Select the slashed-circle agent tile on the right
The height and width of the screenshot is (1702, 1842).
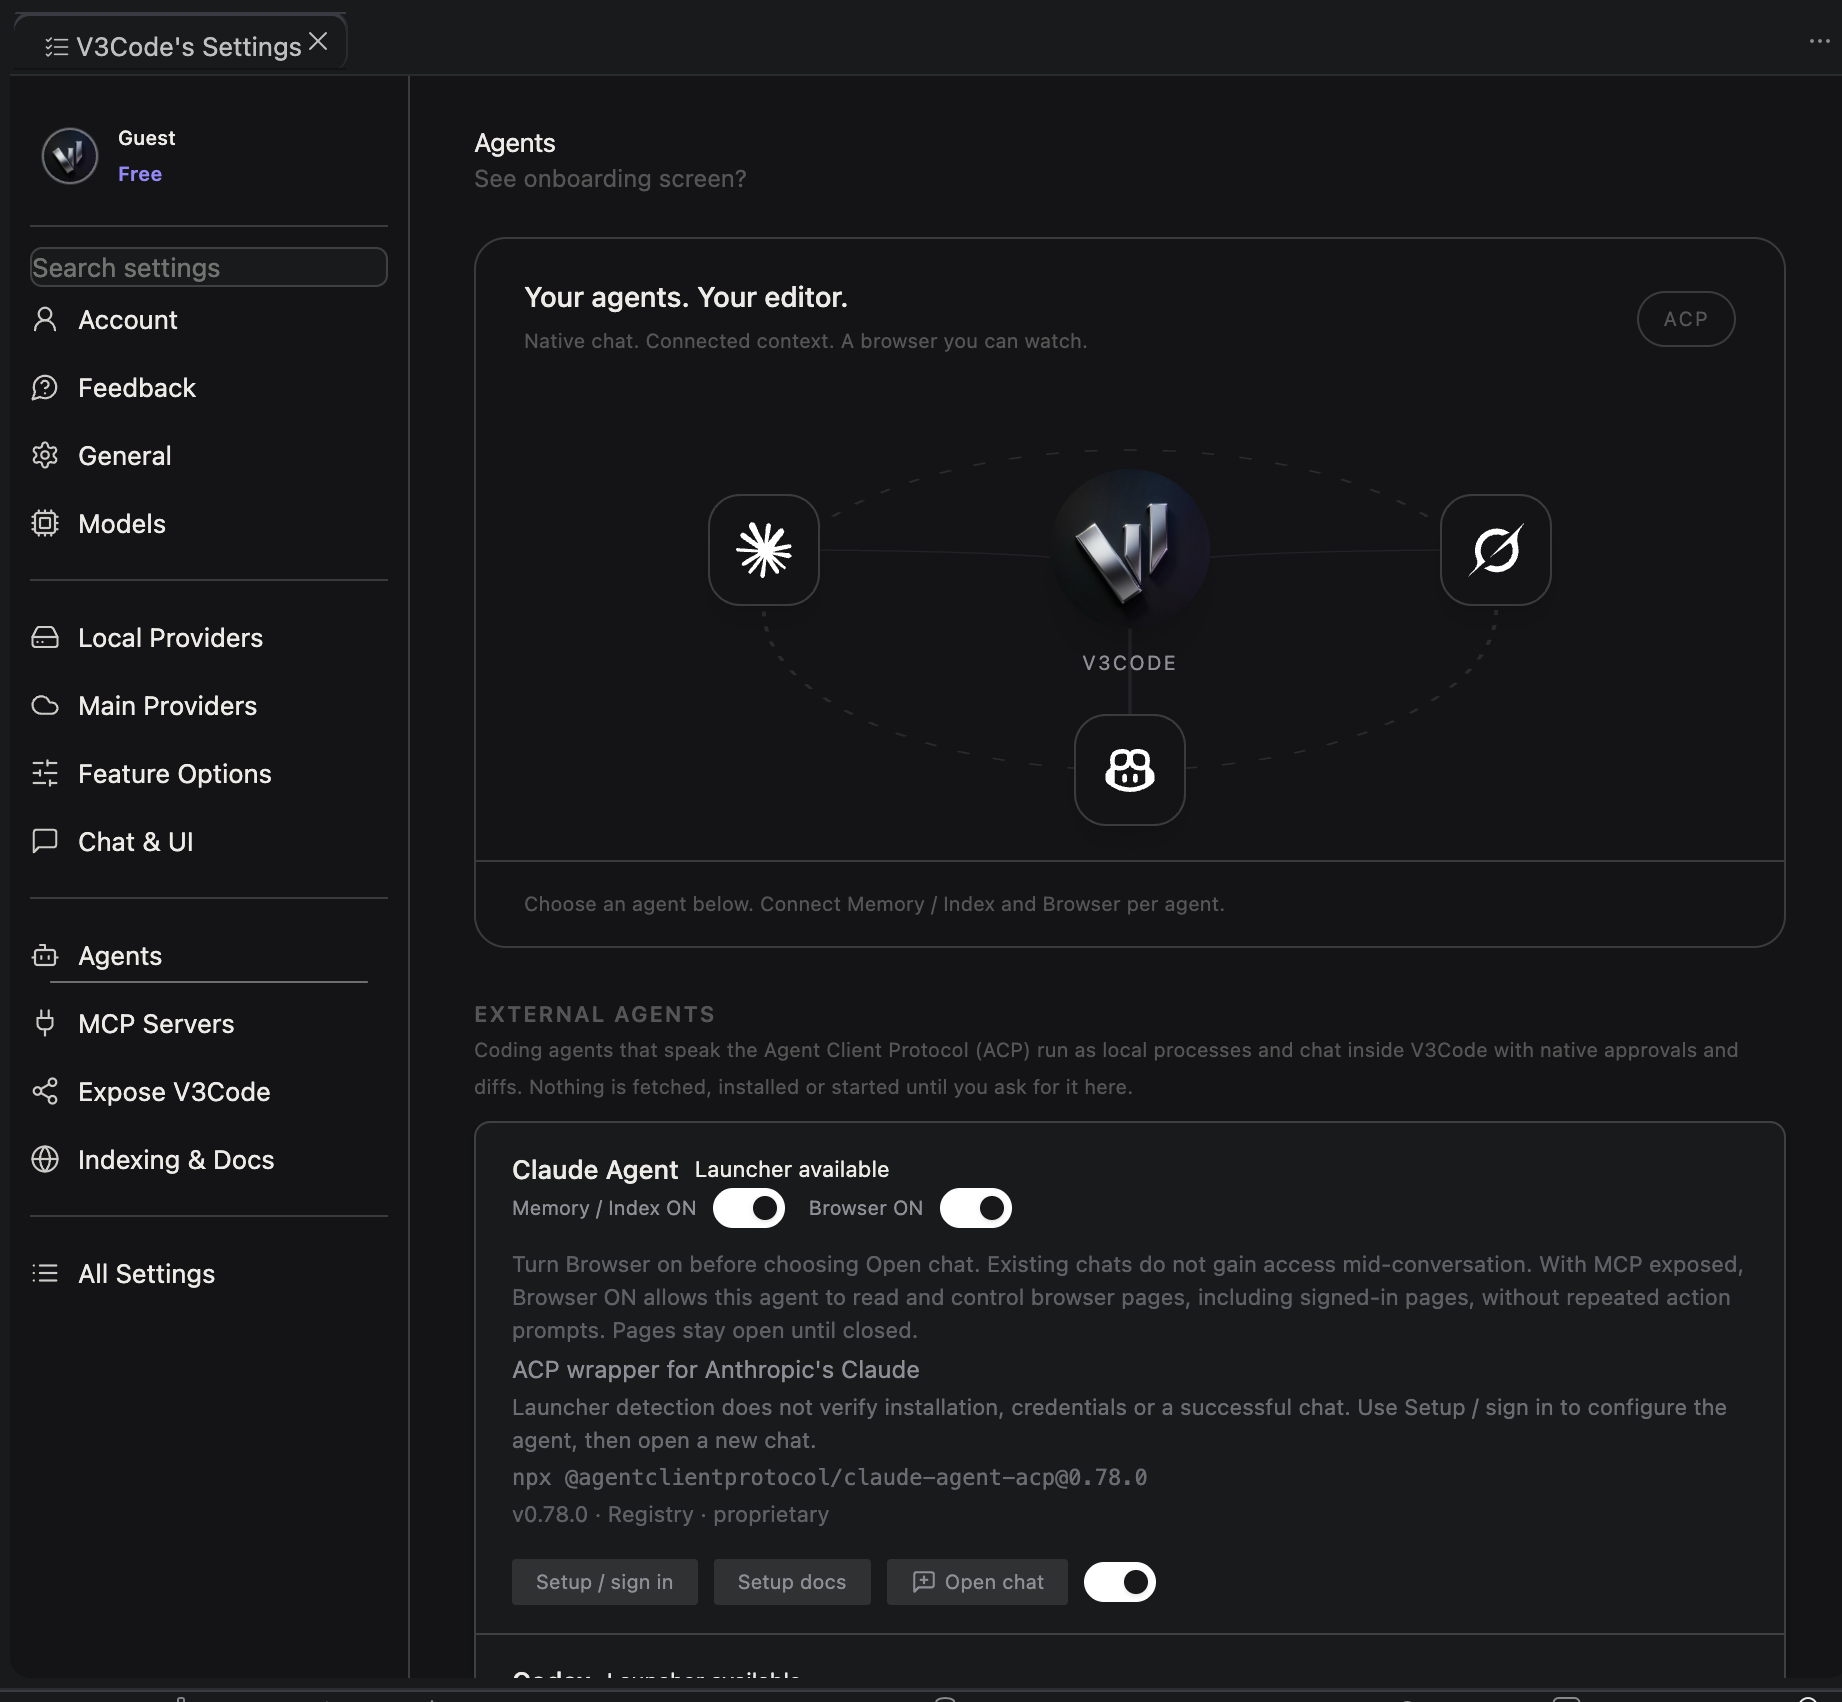(1496, 550)
